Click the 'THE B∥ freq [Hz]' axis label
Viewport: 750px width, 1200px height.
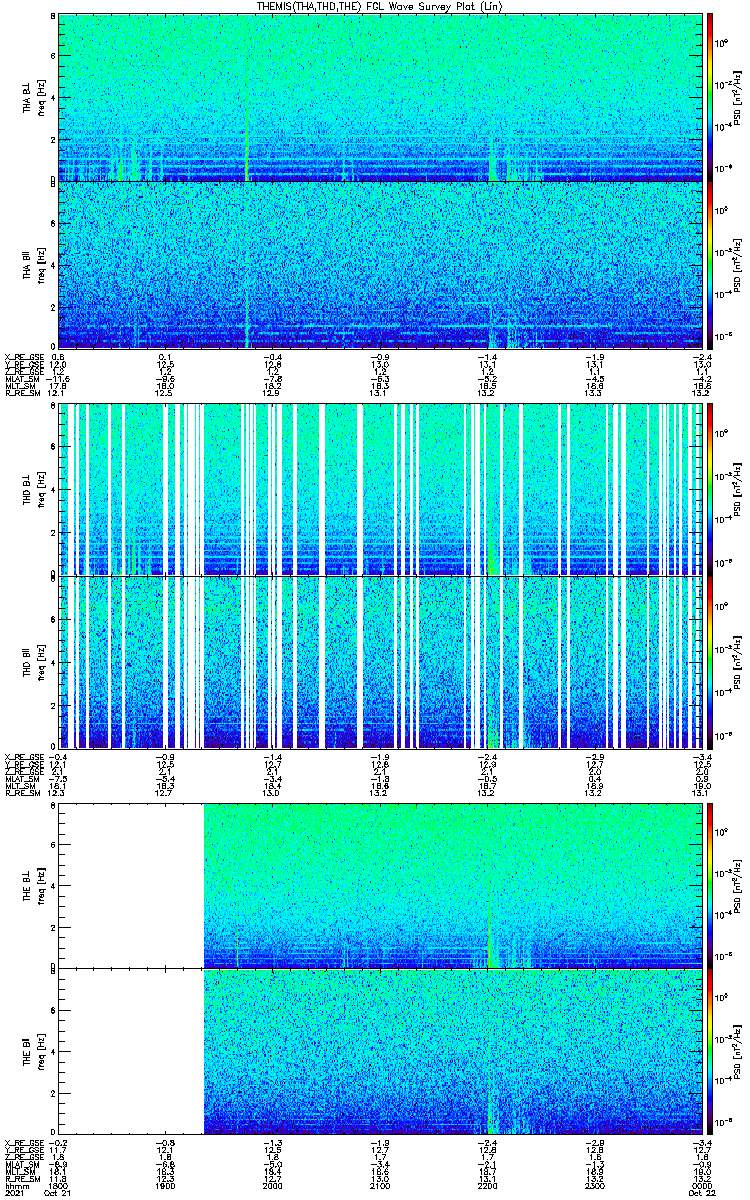34,1051
